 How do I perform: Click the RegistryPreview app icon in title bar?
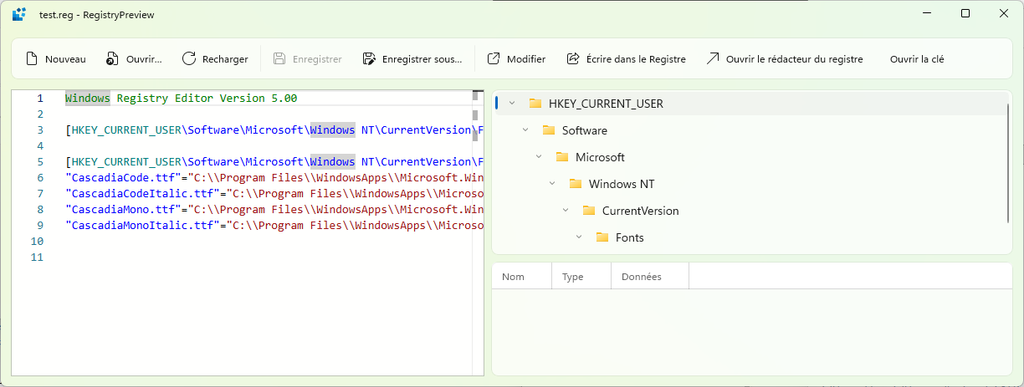pos(19,14)
